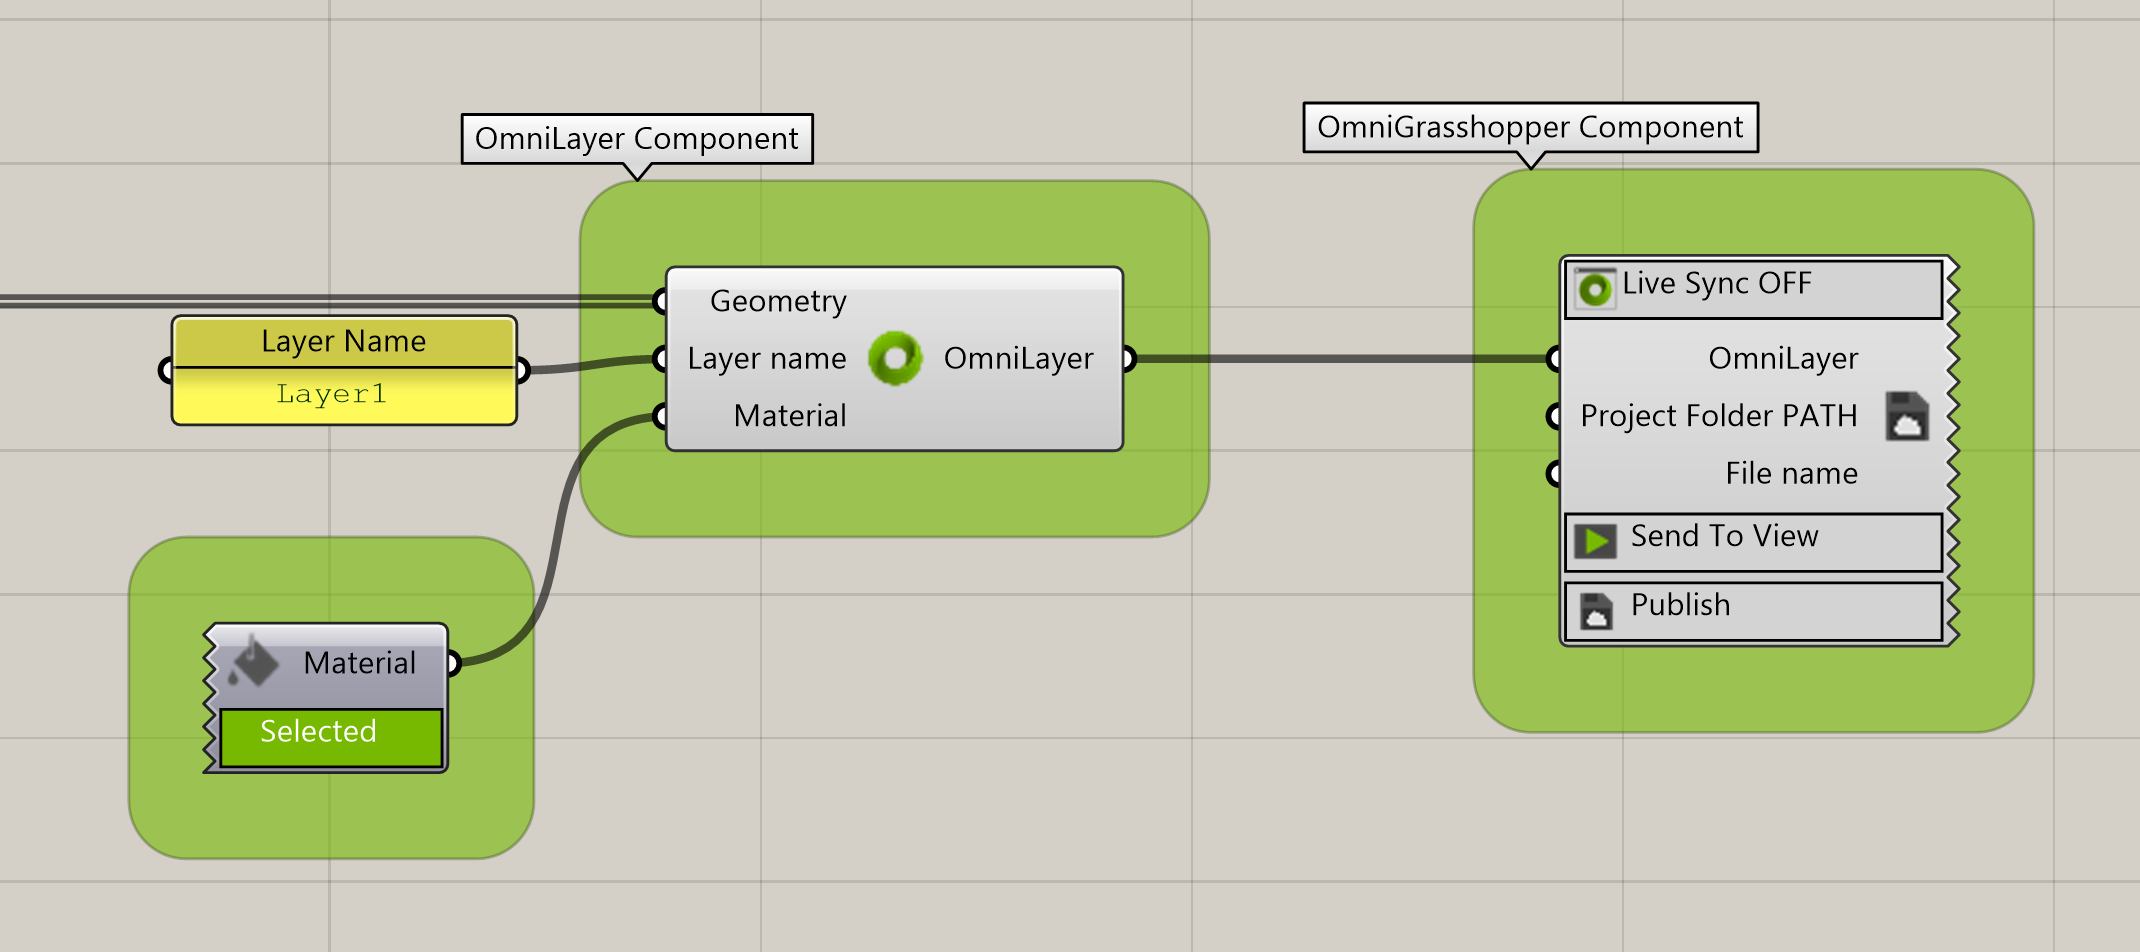Click the green OmniLayer ring icon
This screenshot has width=2140, height=952.
pyautogui.click(x=895, y=358)
